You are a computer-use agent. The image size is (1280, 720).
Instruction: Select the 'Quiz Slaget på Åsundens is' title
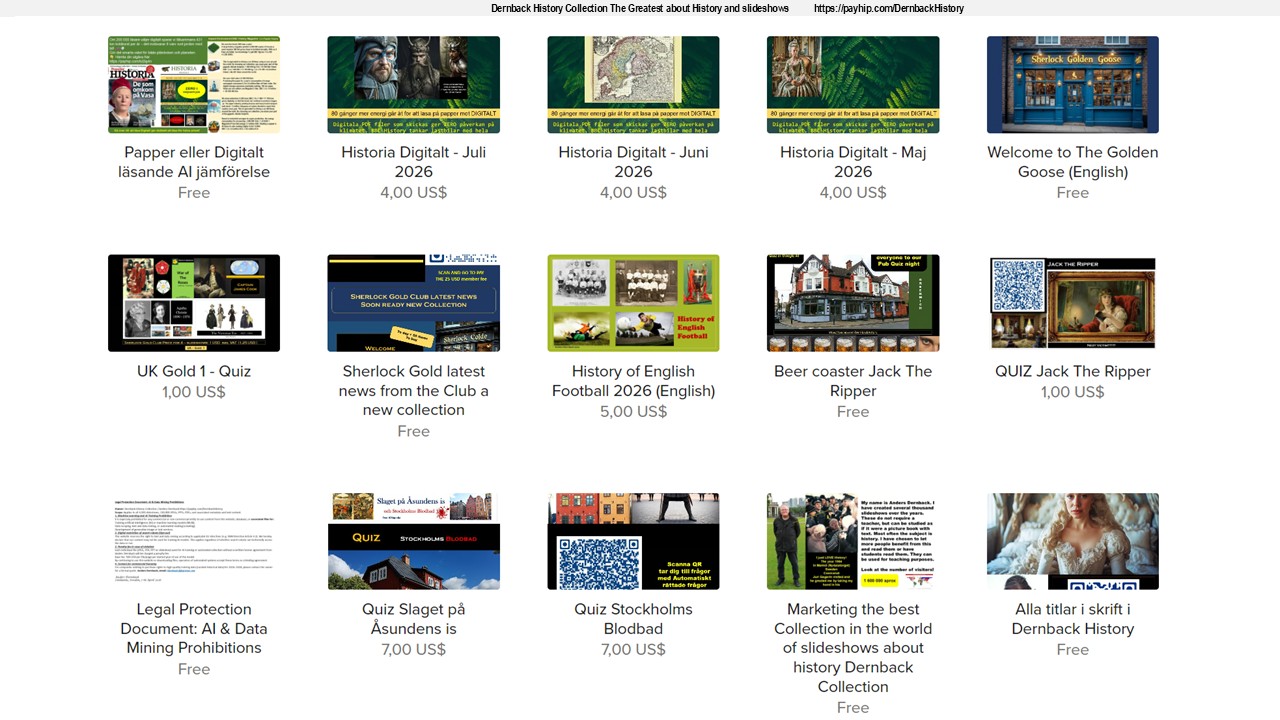click(413, 619)
